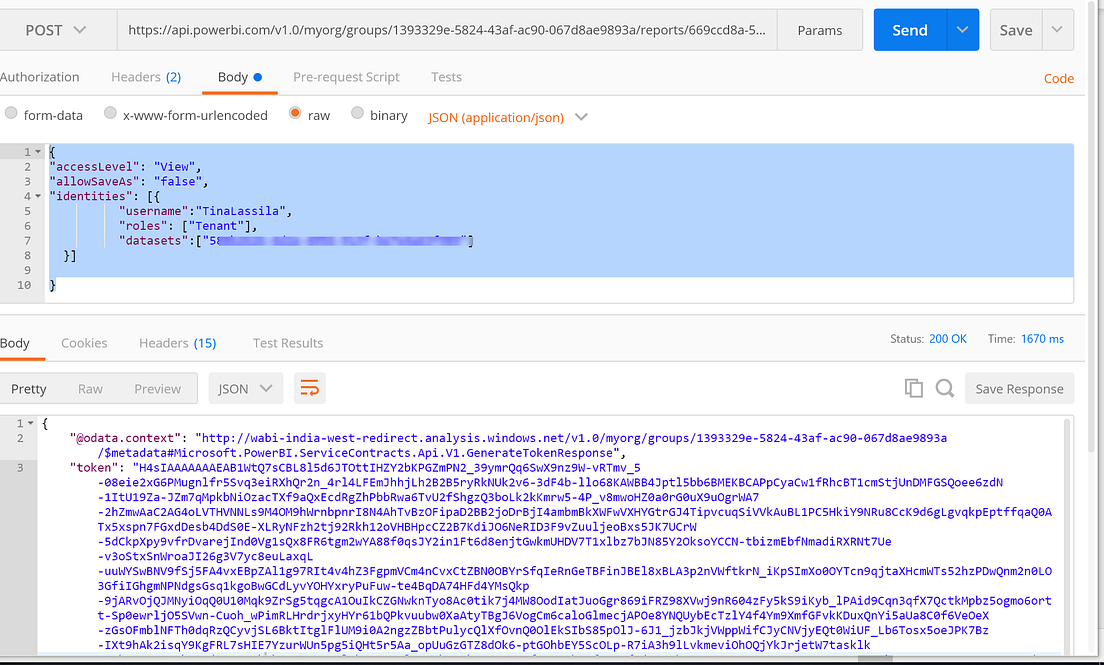Collapse the root JSON object on line 1
Image resolution: width=1104 pixels, height=665 pixels.
[x=36, y=152]
